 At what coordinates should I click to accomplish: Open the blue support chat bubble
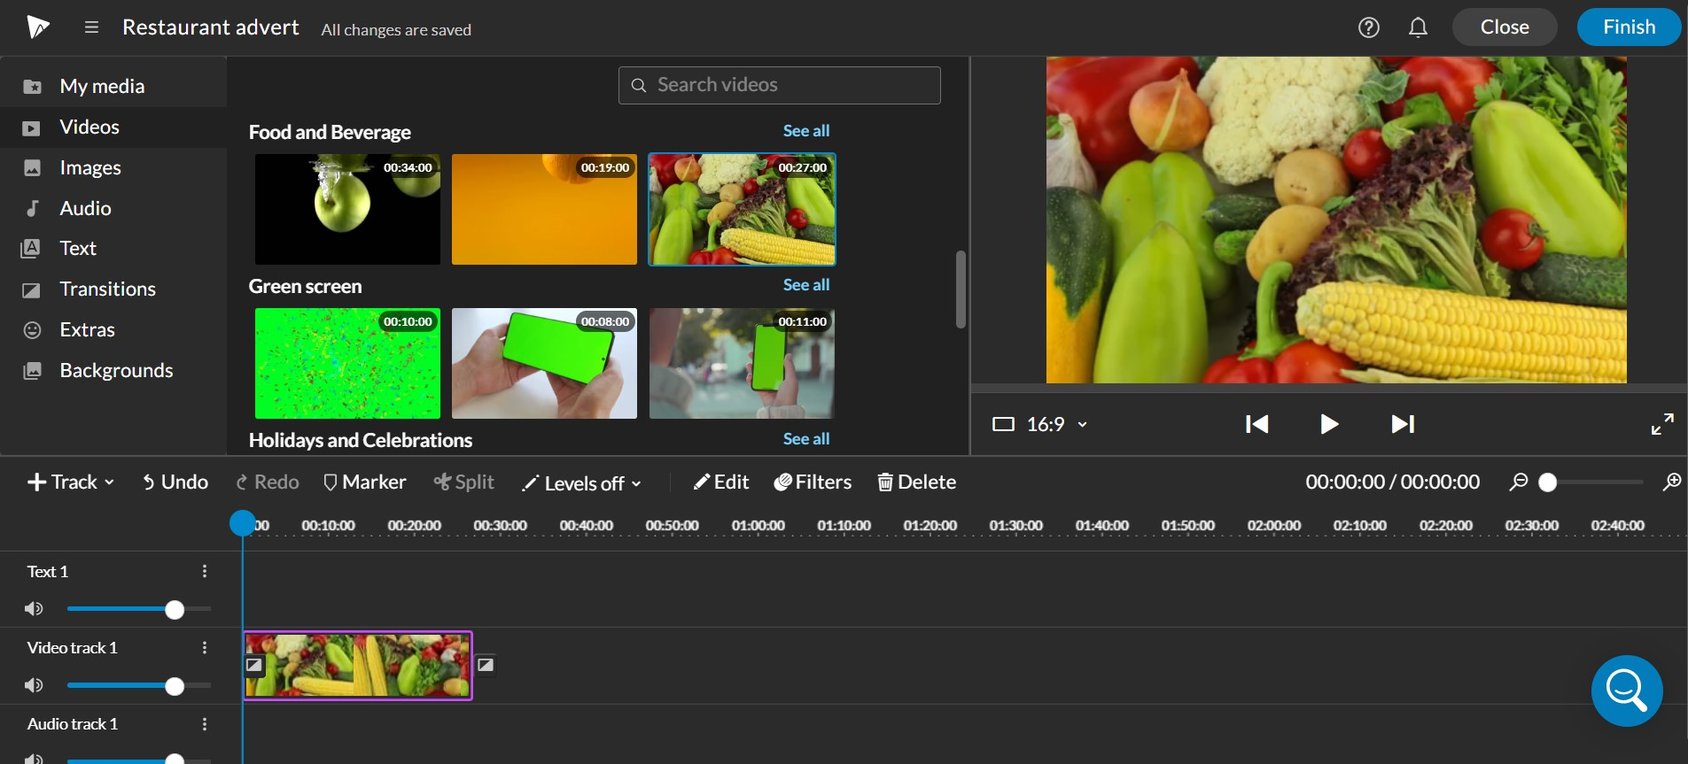[1627, 691]
